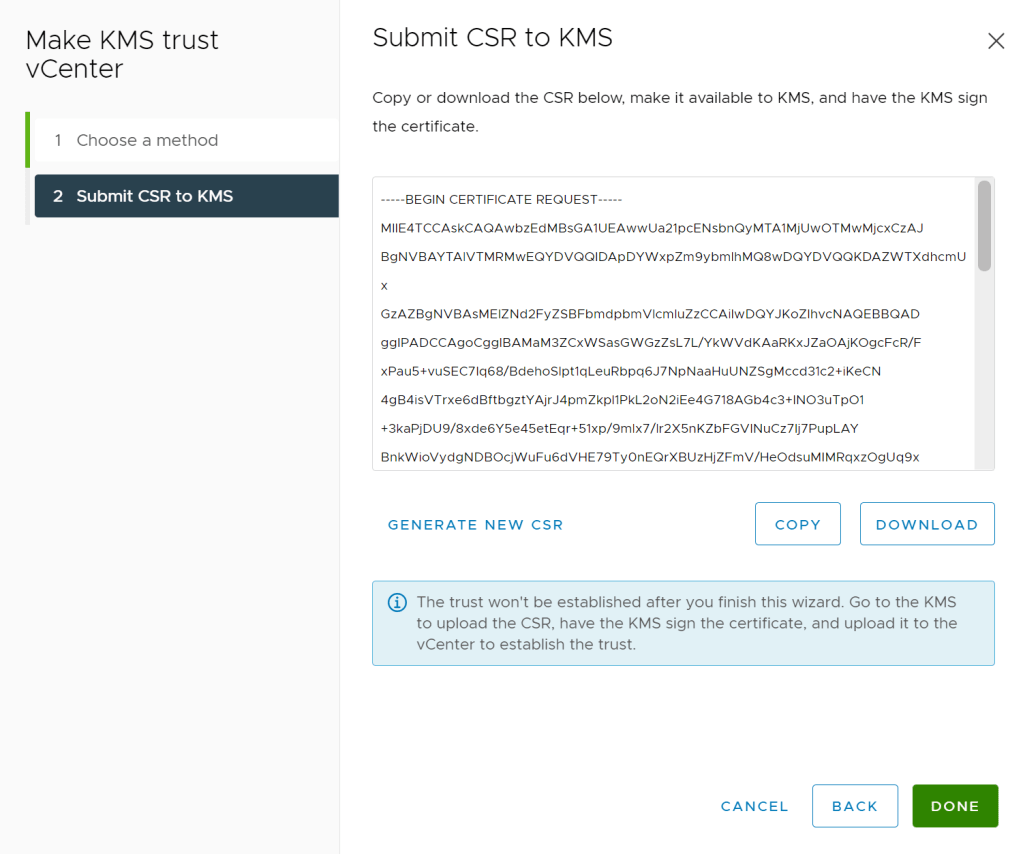Click the Submit CSR to KMS heading
Viewport: 1023px width, 854px height.
point(492,38)
